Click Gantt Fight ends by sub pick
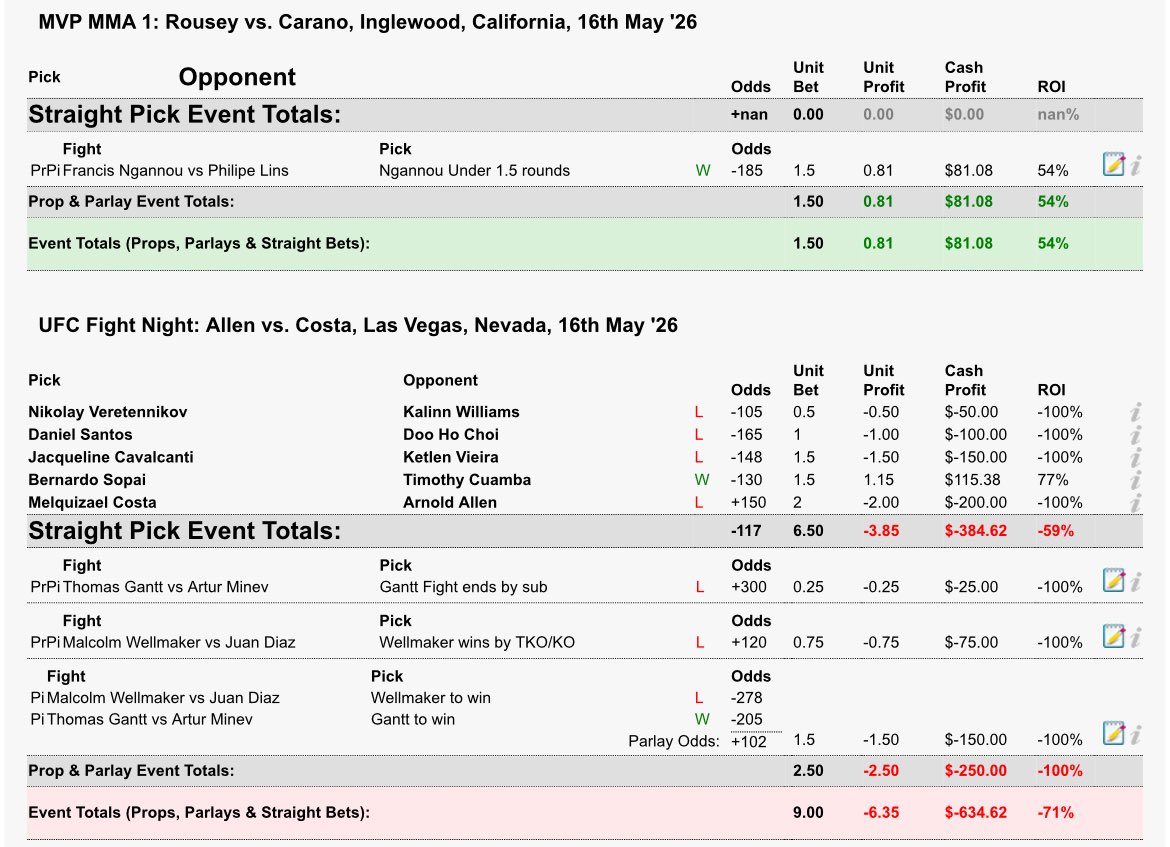The width and height of the screenshot is (1170, 847). click(463, 587)
